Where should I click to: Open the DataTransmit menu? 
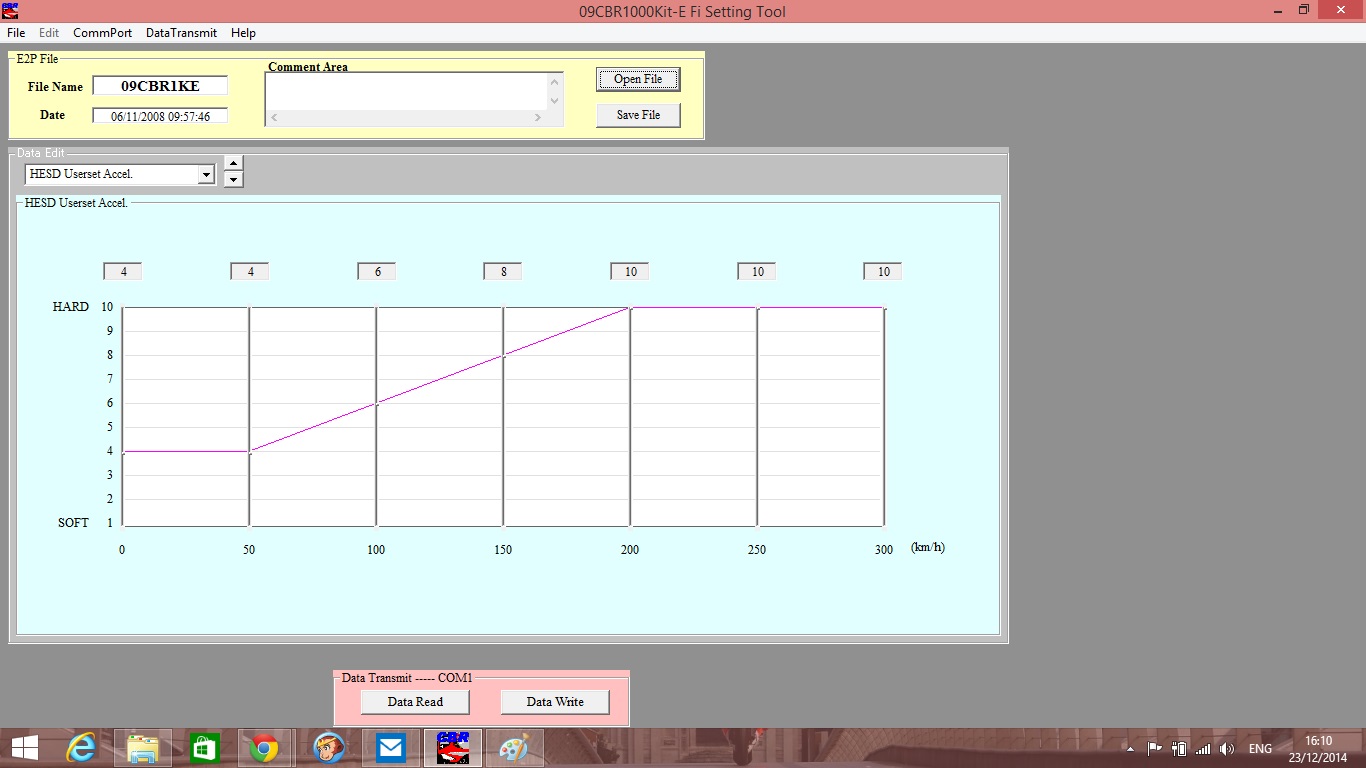point(181,33)
